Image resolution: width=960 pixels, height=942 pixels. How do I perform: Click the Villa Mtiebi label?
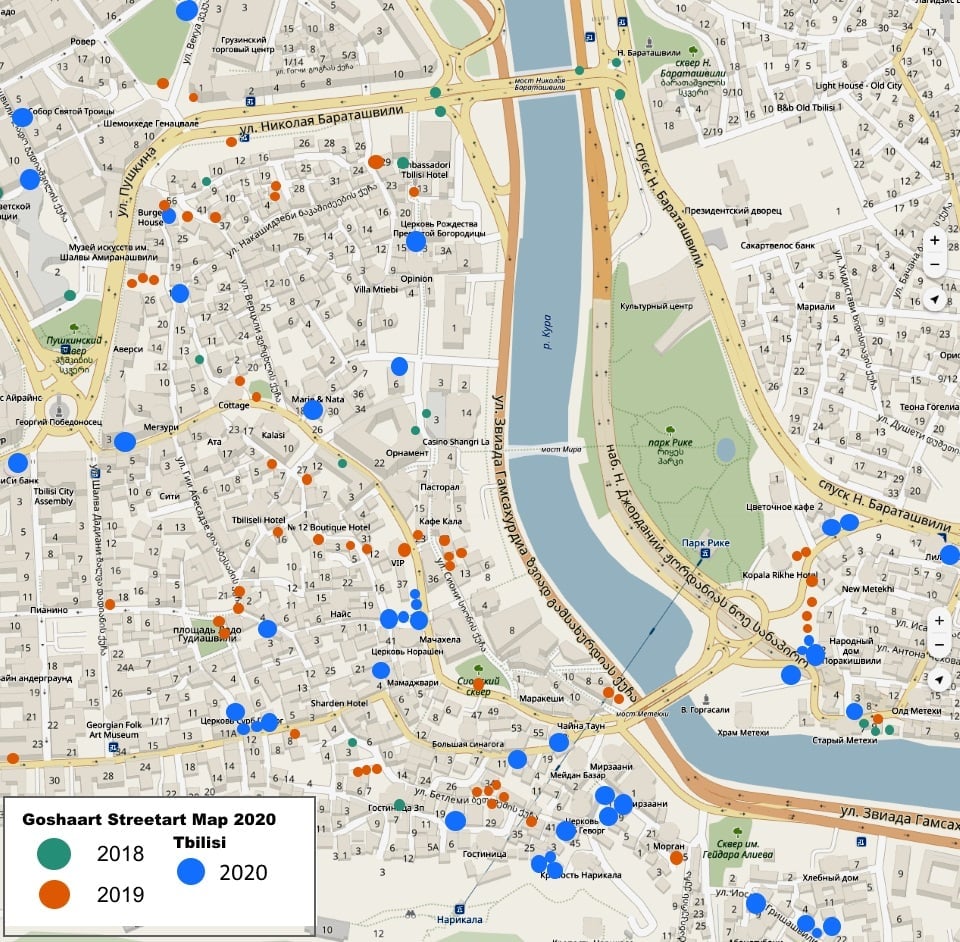(376, 289)
